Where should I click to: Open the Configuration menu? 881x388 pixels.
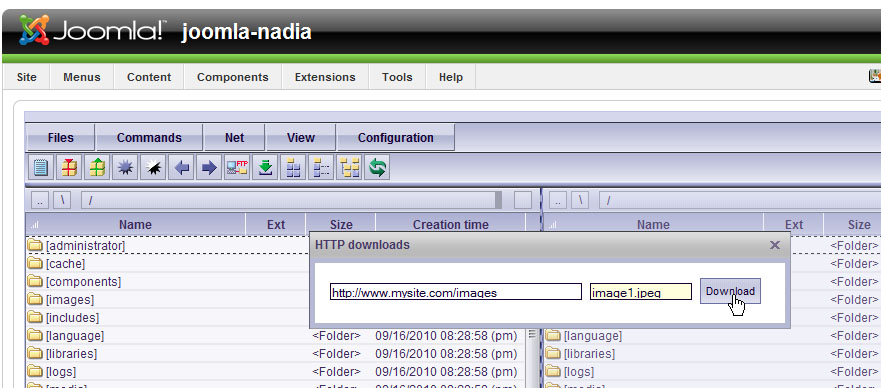[396, 138]
